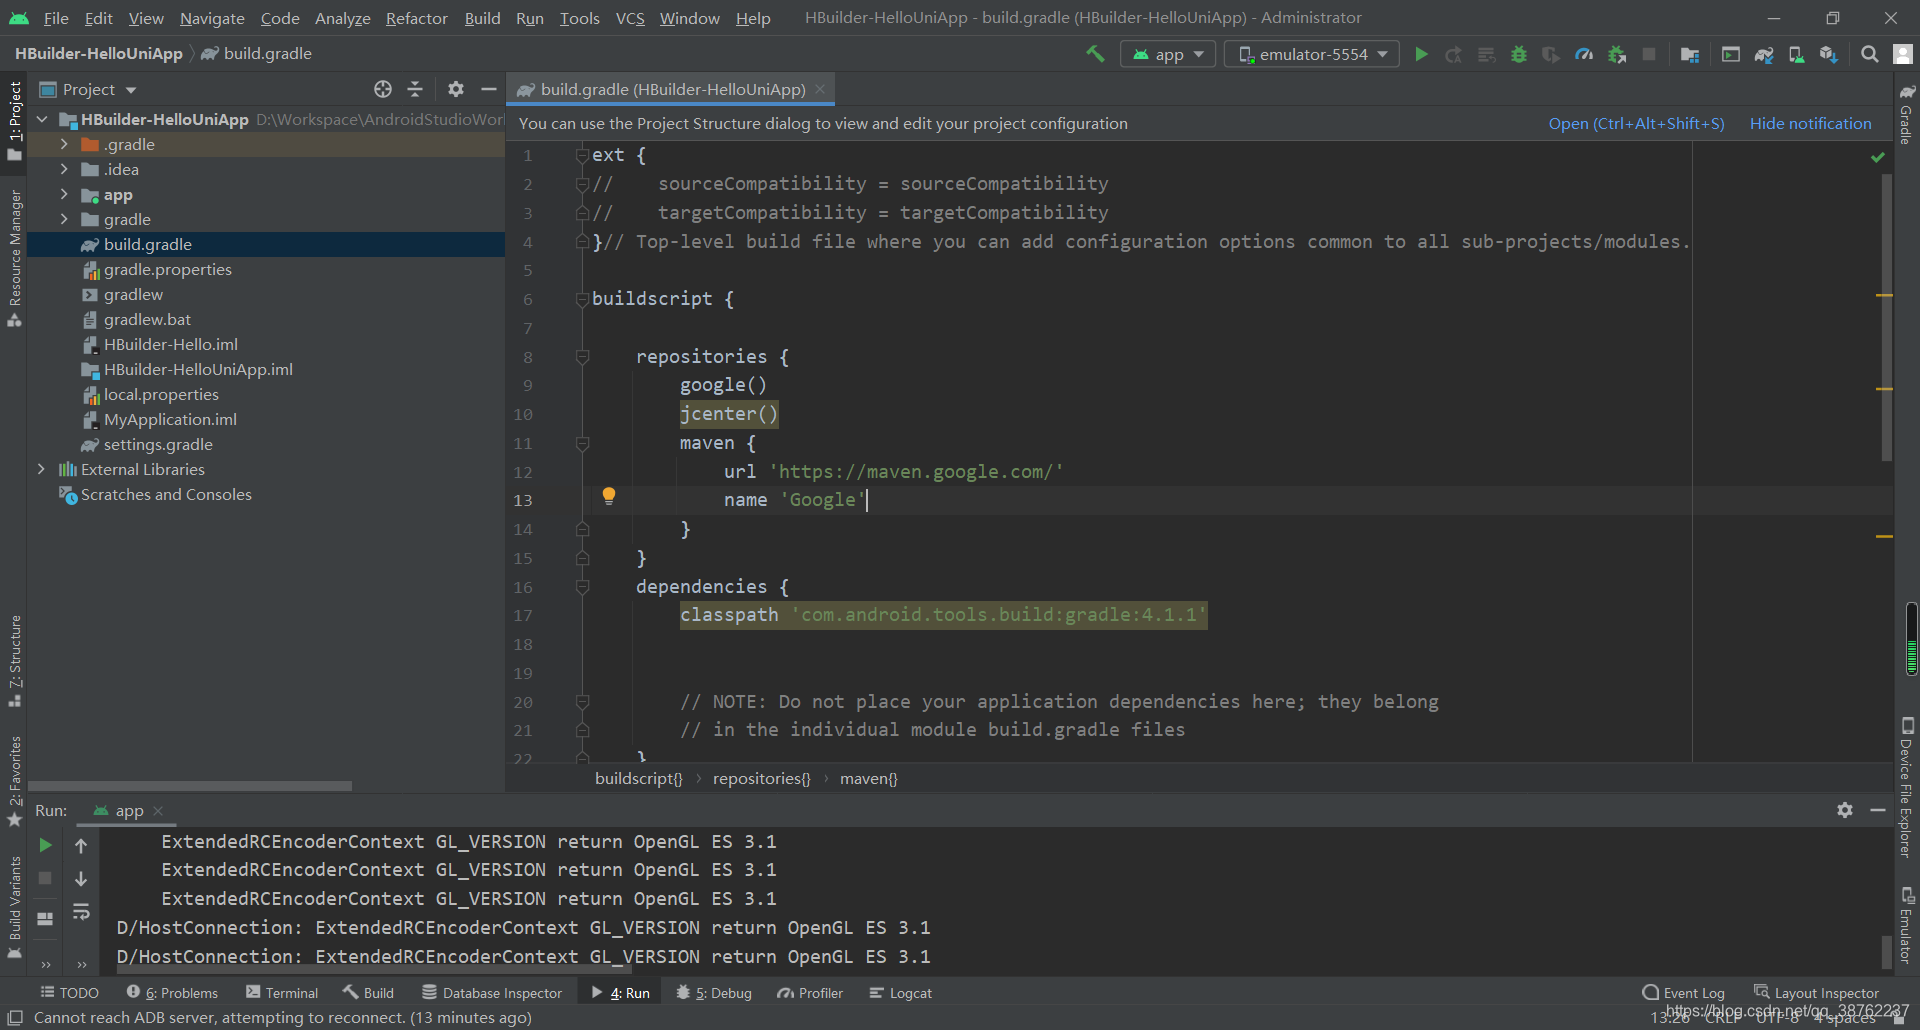Expand the app module folder
This screenshot has width=1920, height=1030.
pos(64,194)
